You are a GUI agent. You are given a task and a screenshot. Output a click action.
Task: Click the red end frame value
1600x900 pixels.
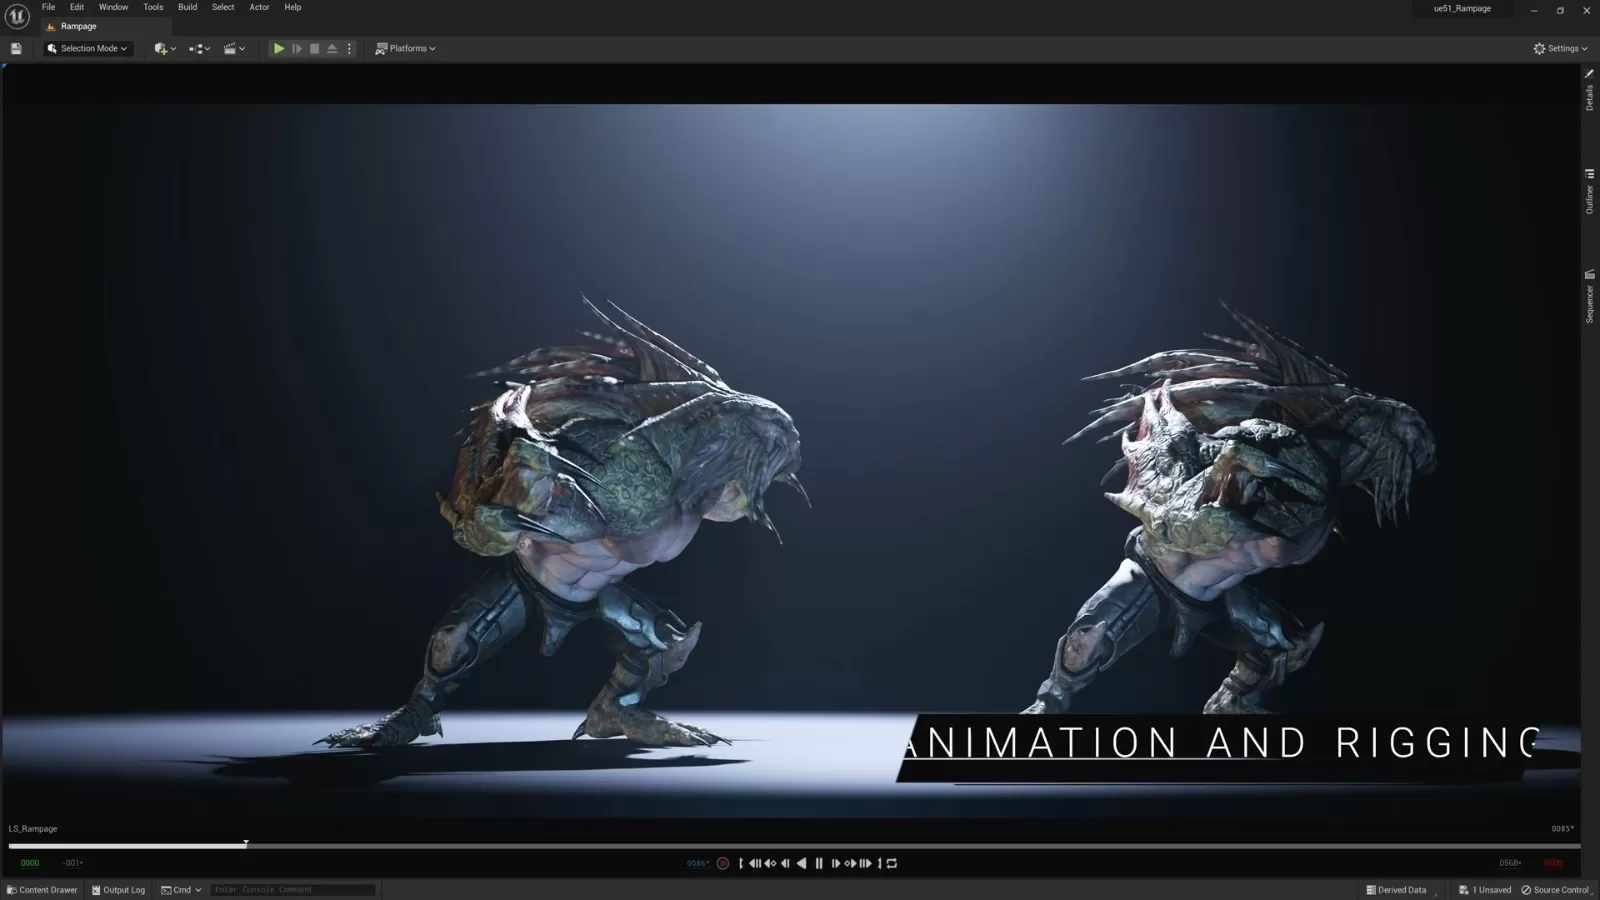click(1553, 863)
